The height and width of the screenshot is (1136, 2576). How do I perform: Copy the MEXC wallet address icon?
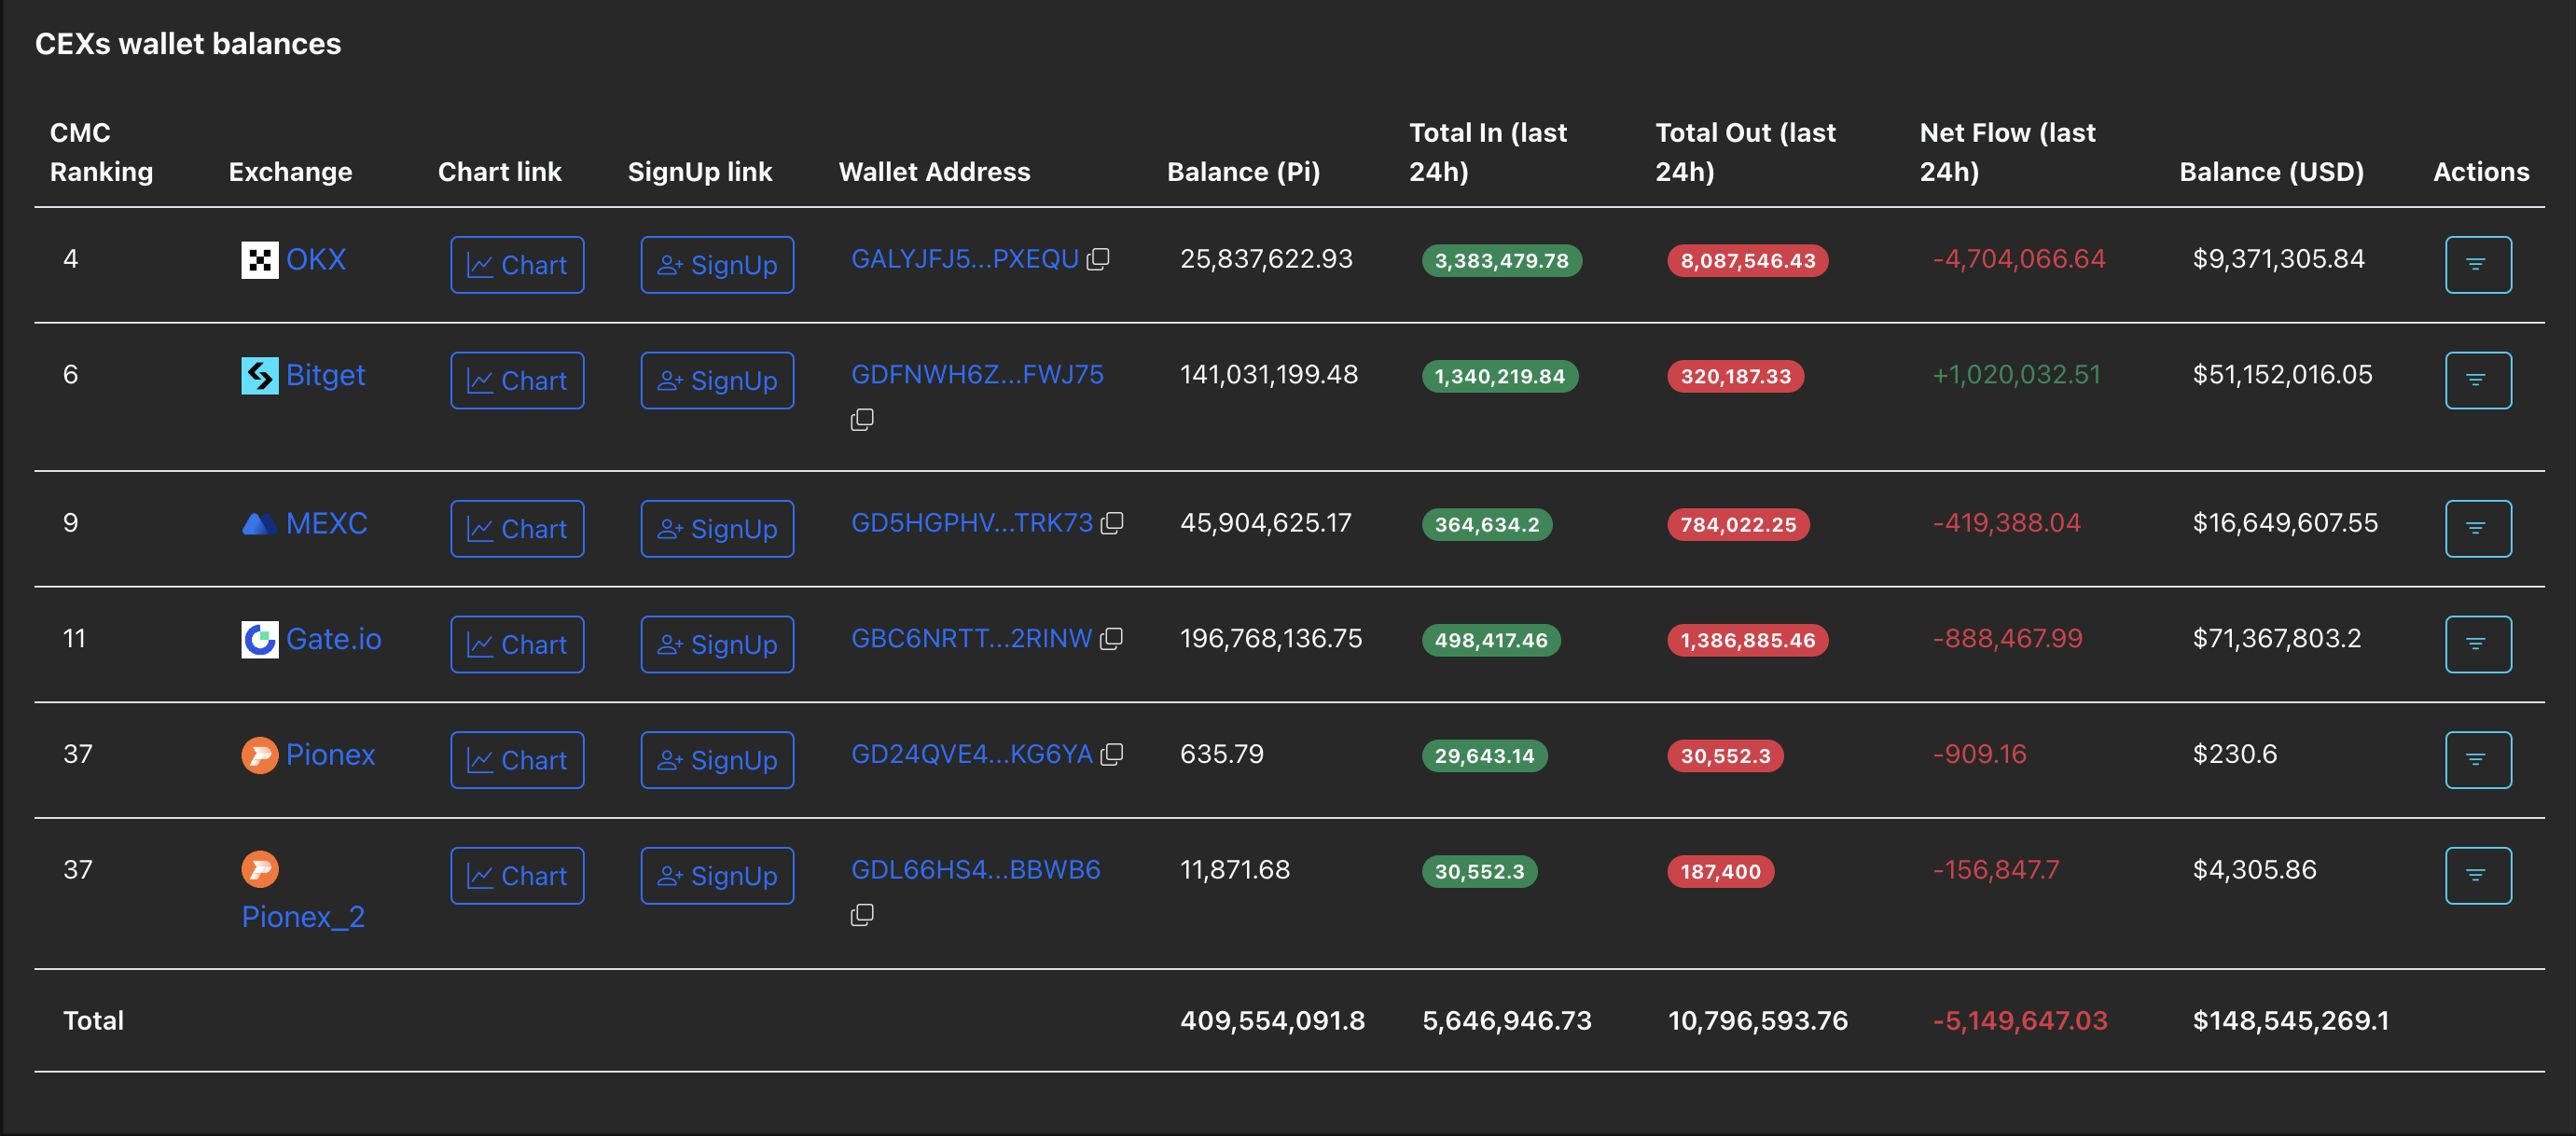point(1112,523)
